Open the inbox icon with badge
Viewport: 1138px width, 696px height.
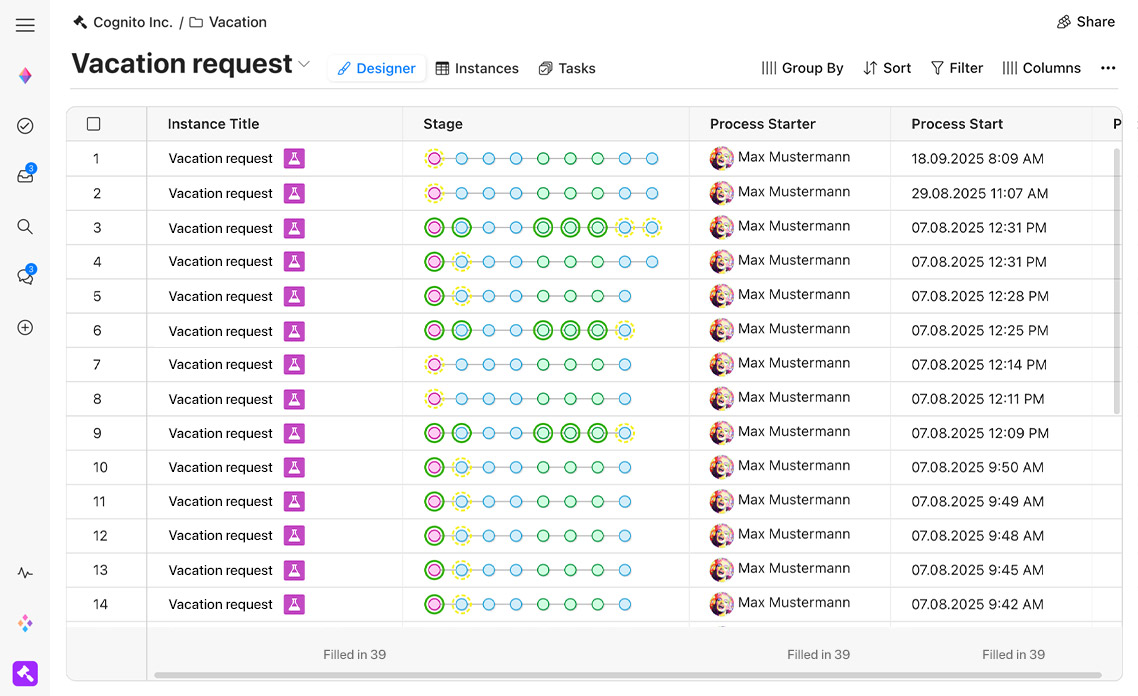(25, 176)
